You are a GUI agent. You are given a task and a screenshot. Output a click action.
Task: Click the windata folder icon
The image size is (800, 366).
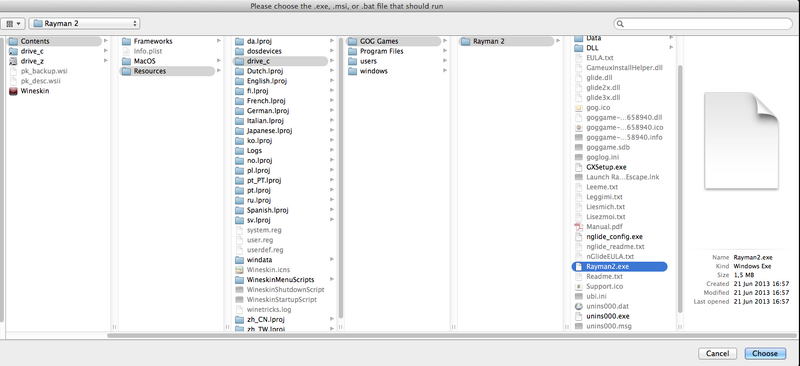click(239, 260)
